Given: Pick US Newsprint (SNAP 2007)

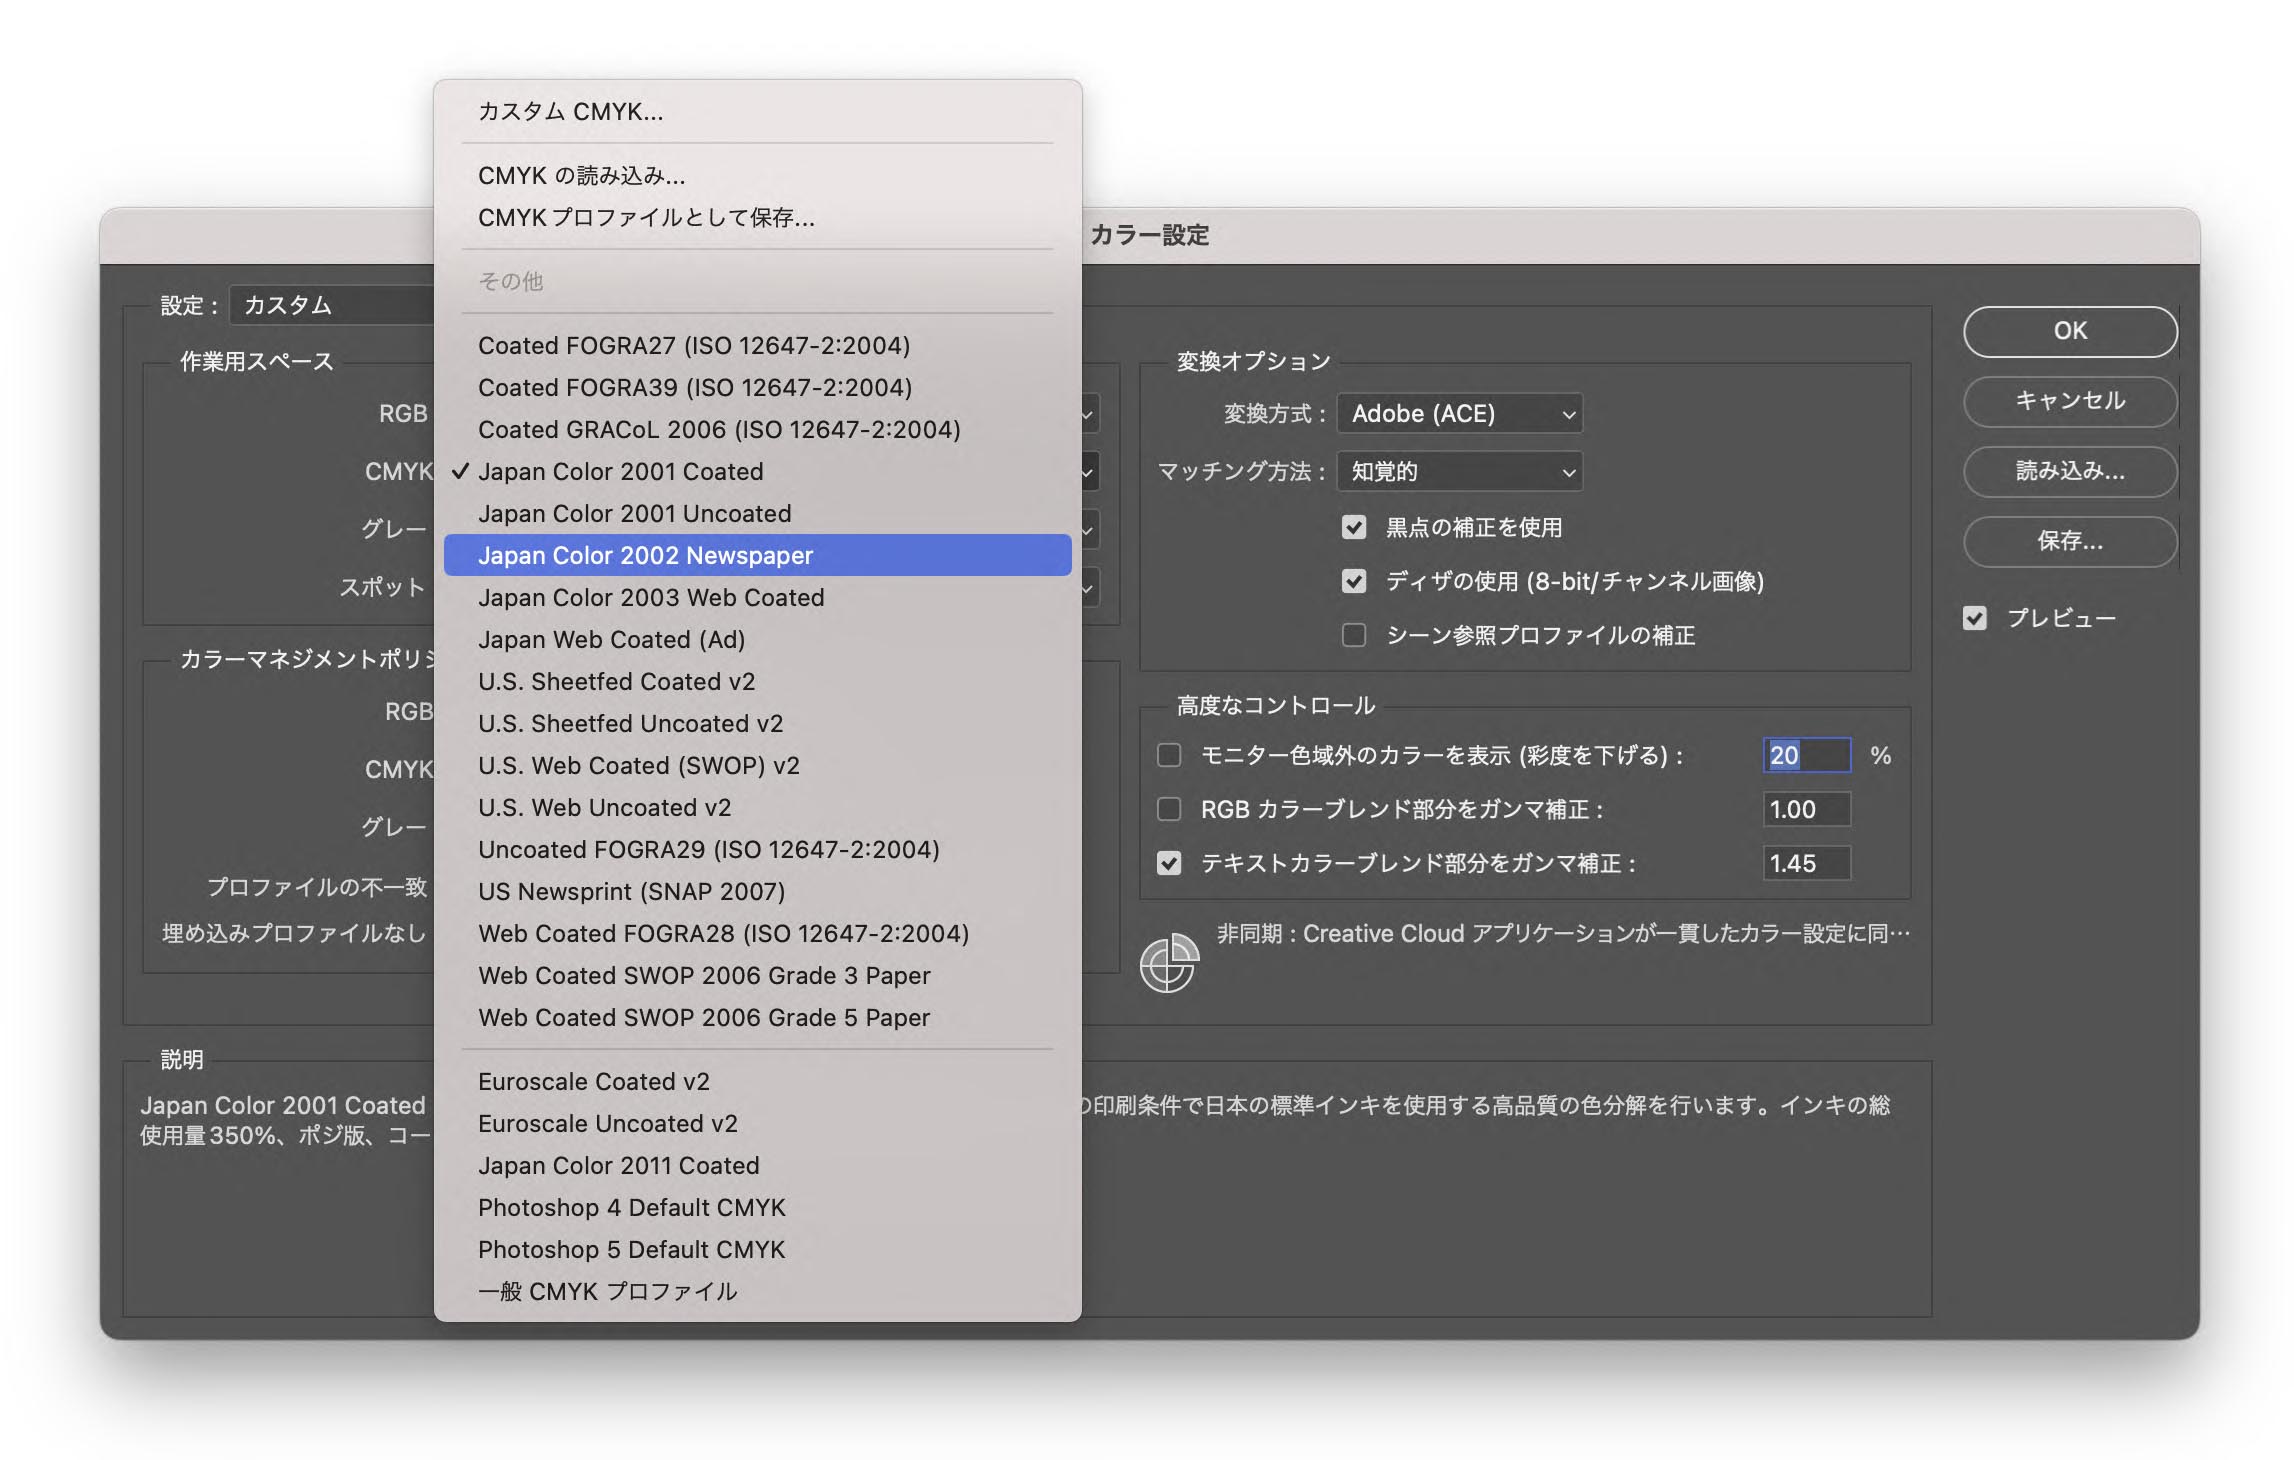Looking at the screenshot, I should [x=757, y=891].
